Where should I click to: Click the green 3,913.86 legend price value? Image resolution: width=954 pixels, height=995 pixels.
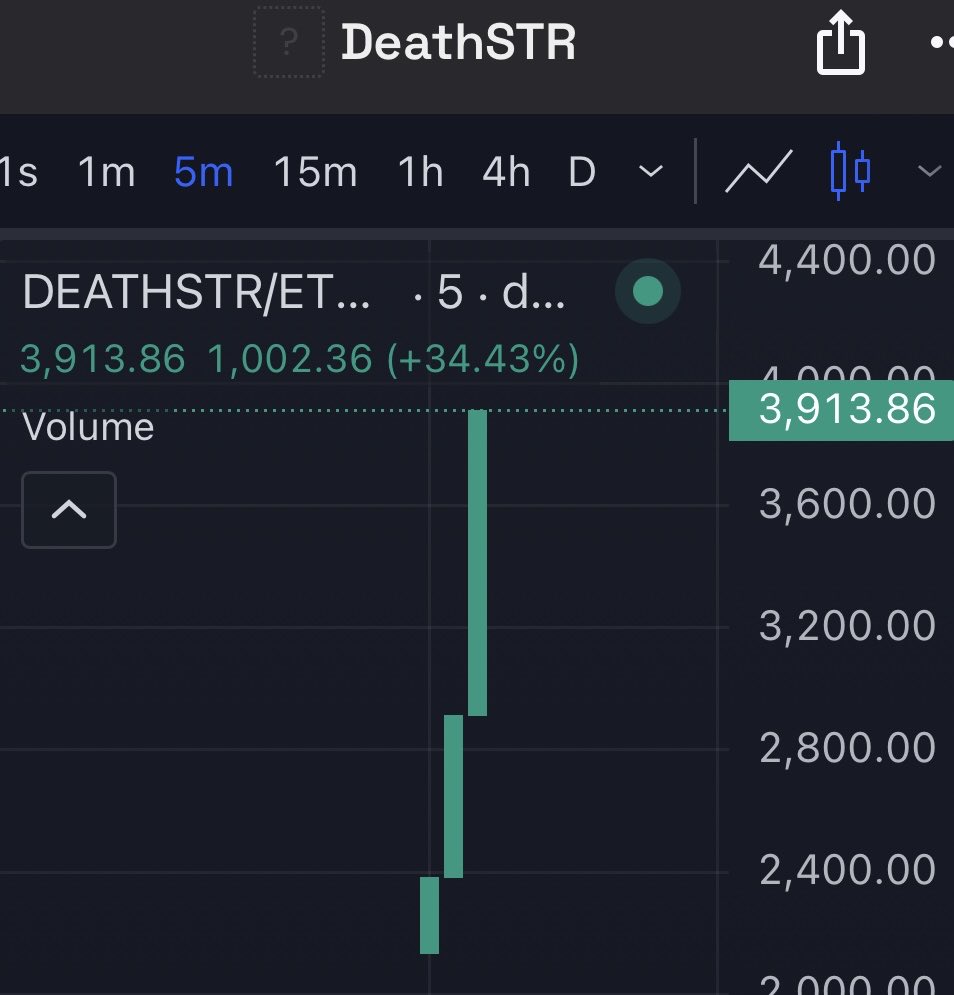[x=103, y=359]
